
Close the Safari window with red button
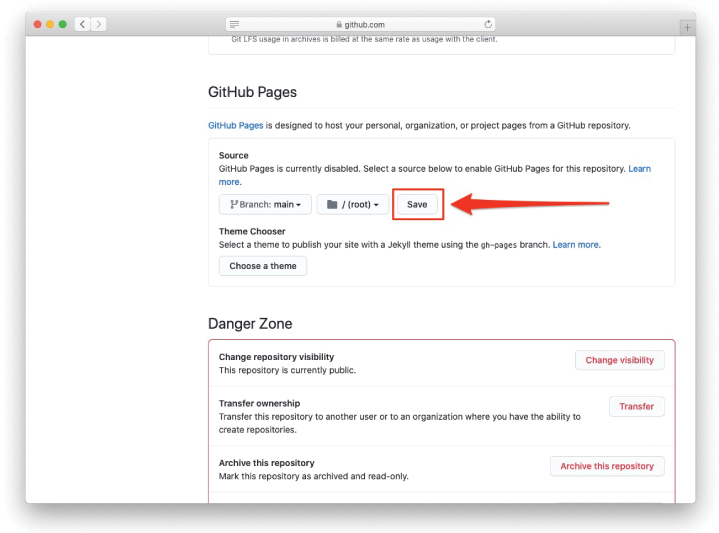(x=38, y=24)
